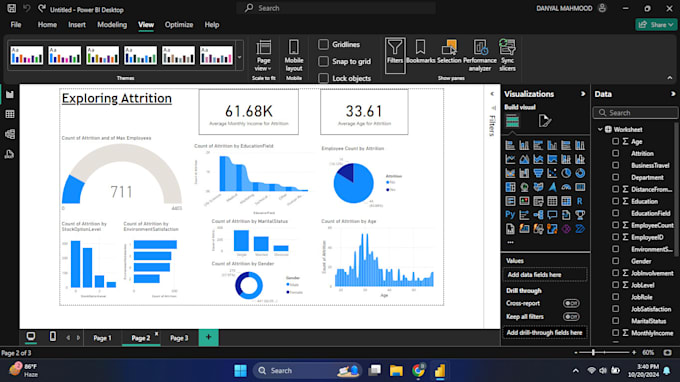Apply the last visible theme swatch

pos(216,56)
